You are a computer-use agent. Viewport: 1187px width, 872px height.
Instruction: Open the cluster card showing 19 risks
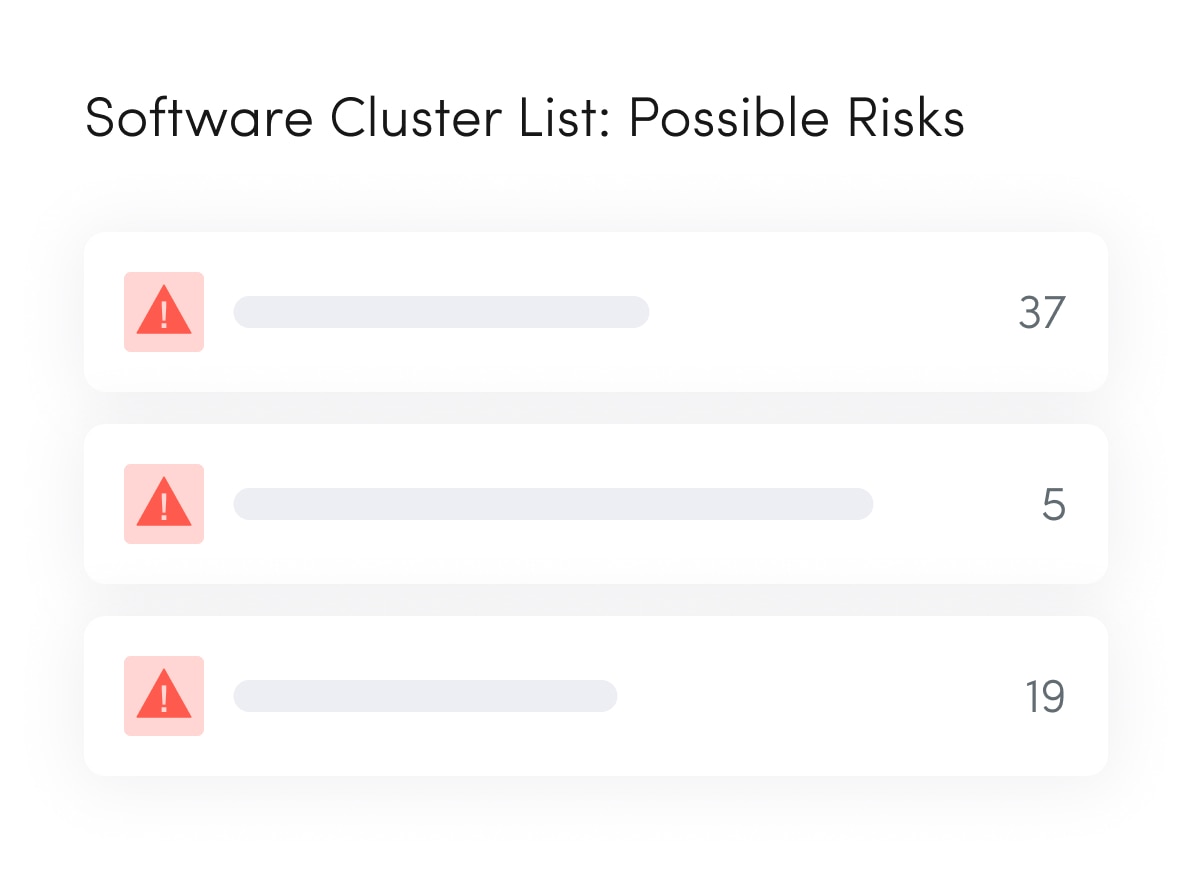595,749
